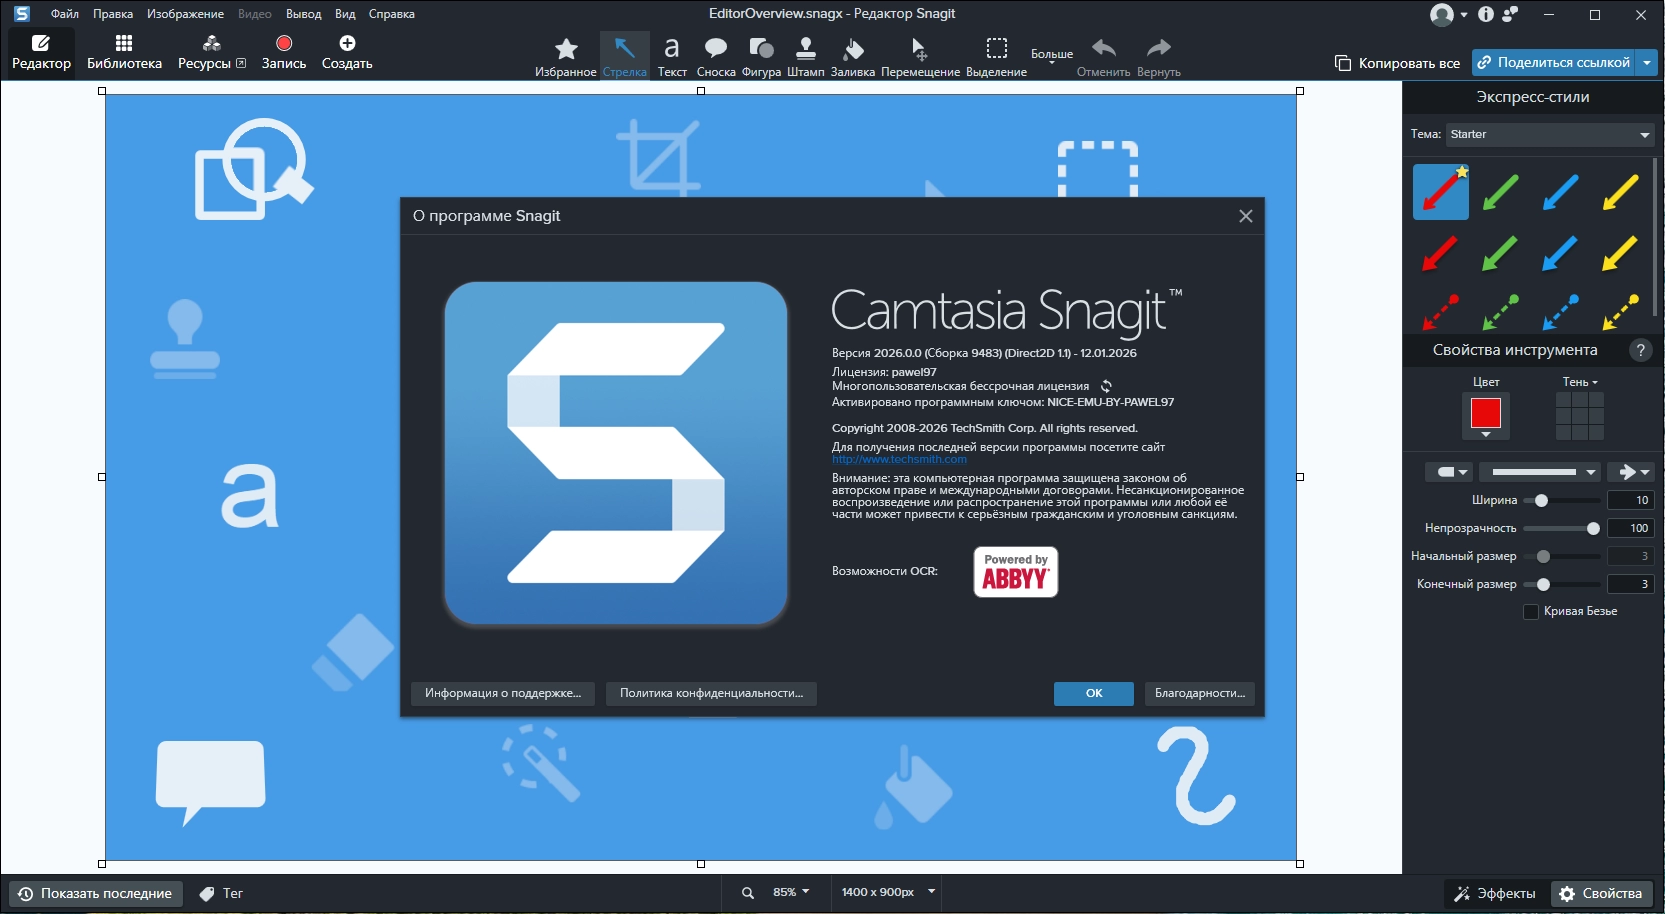Open the Справка menu
The width and height of the screenshot is (1665, 914).
[x=391, y=14]
